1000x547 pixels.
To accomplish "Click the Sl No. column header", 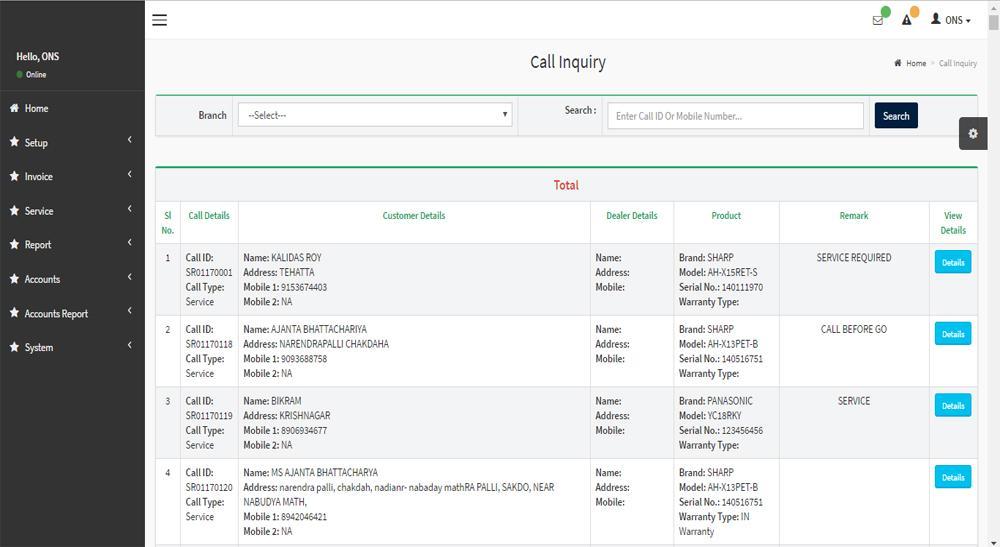I will point(168,222).
